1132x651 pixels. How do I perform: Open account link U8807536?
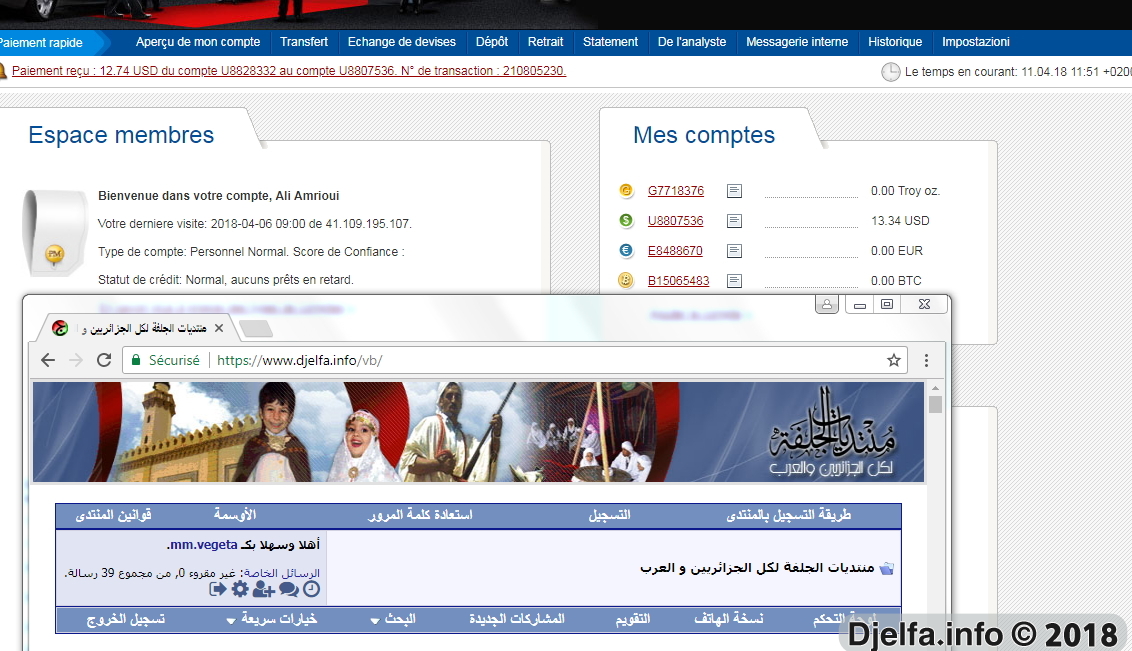pyautogui.click(x=676, y=220)
